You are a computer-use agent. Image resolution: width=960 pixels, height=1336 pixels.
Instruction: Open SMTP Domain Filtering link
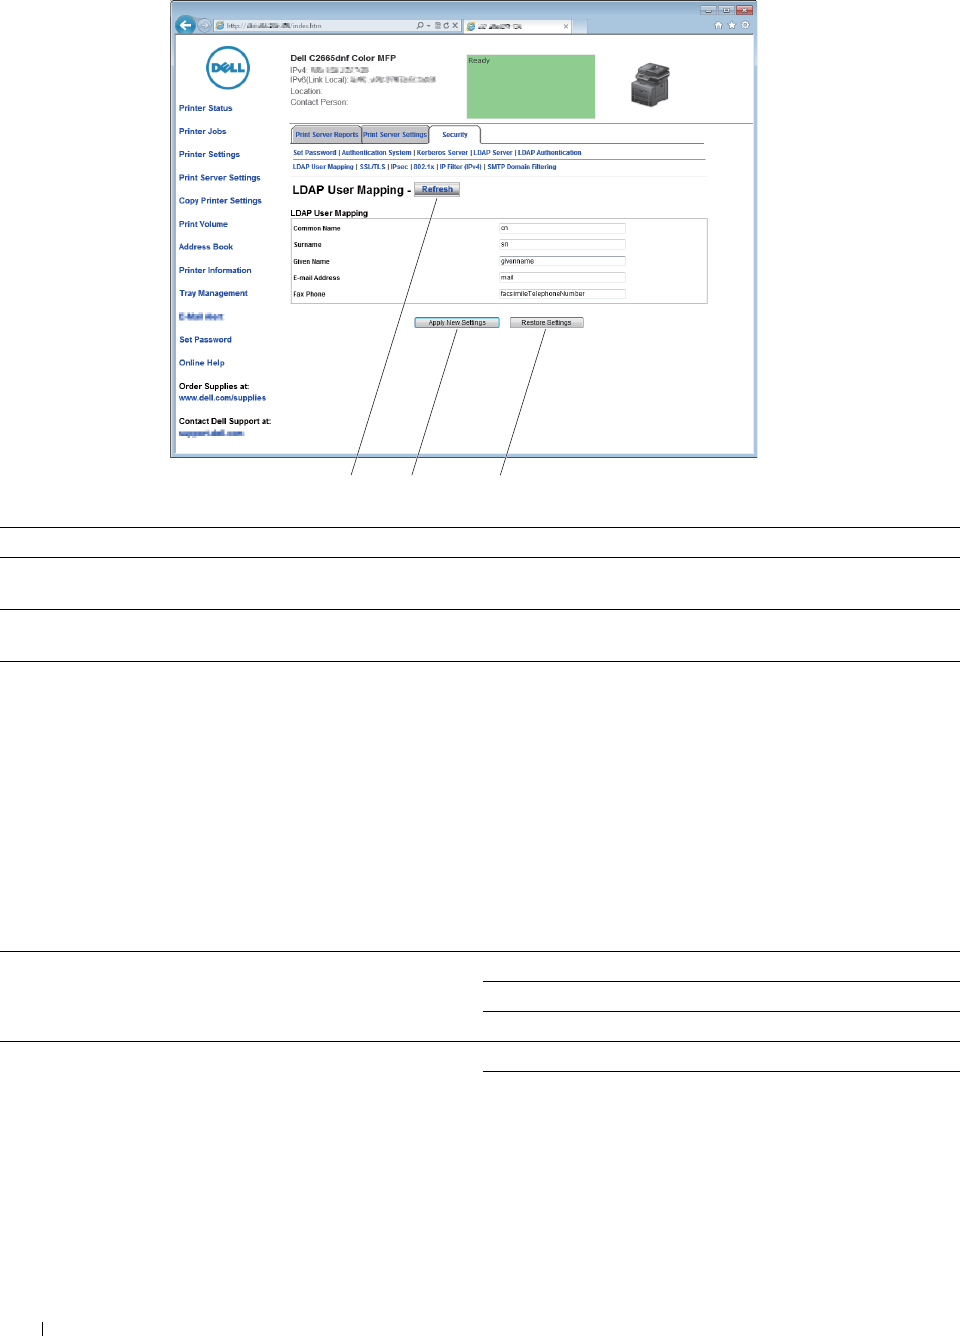[x=522, y=167]
